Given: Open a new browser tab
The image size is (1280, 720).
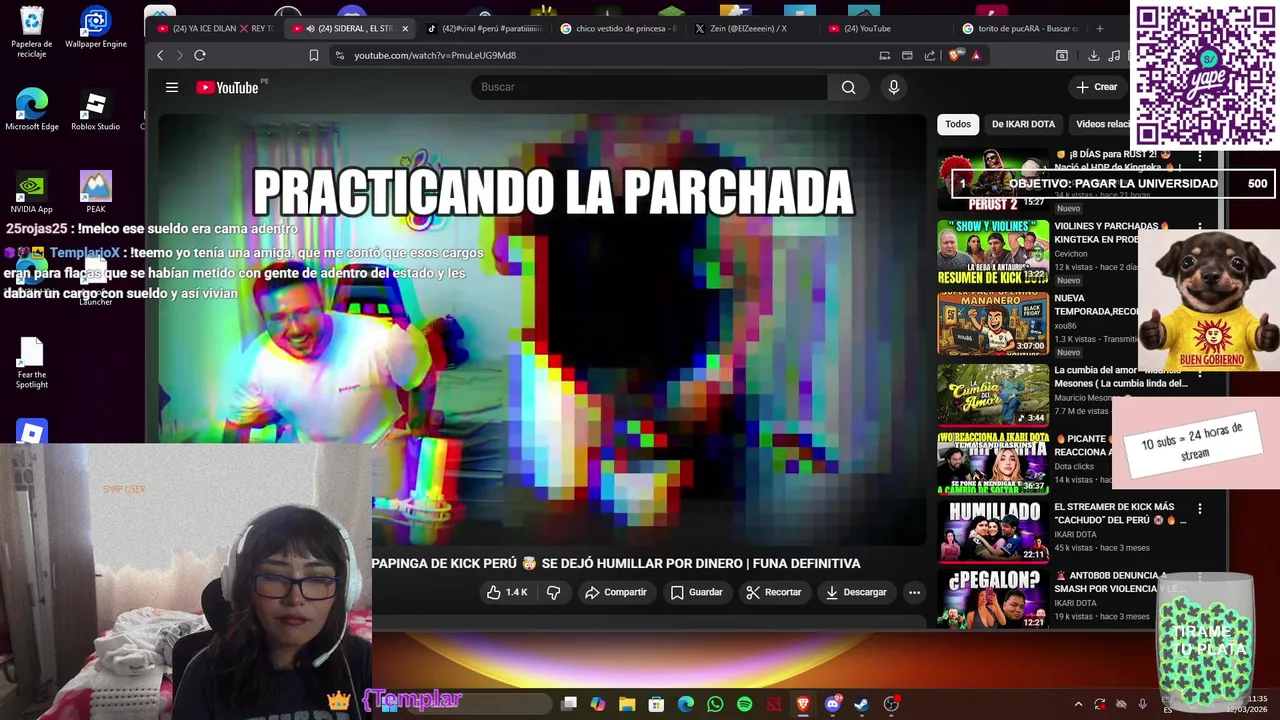Looking at the screenshot, I should [x=1100, y=28].
